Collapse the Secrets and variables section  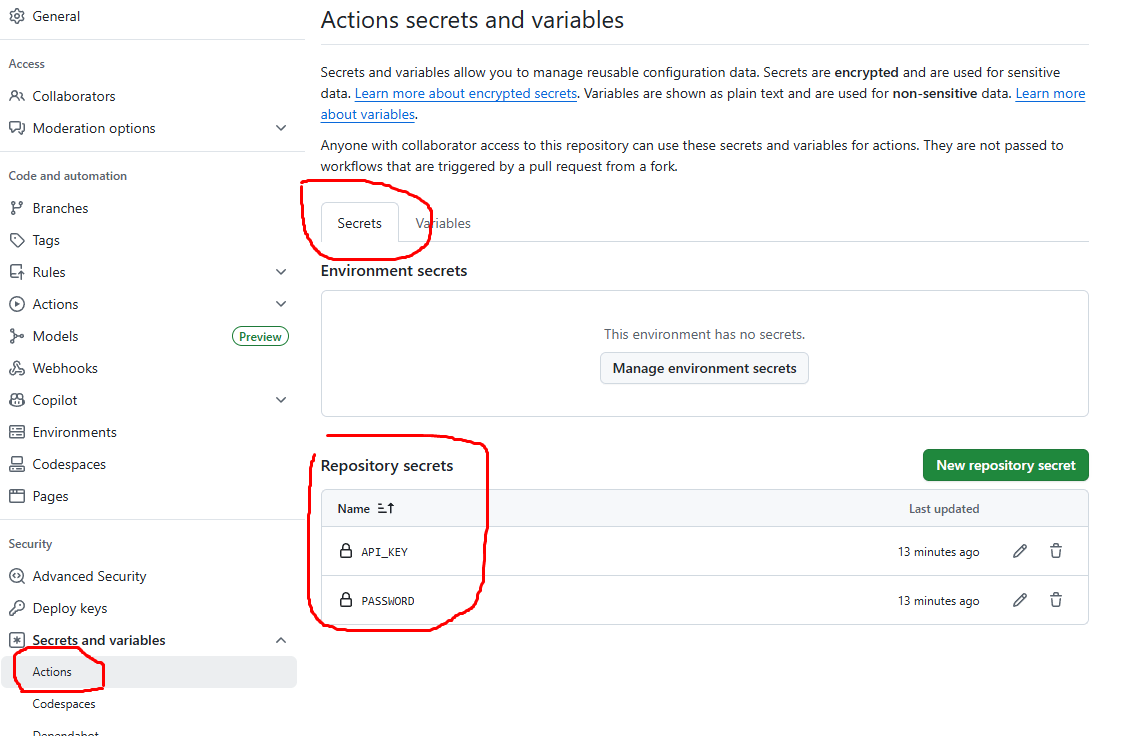281,639
